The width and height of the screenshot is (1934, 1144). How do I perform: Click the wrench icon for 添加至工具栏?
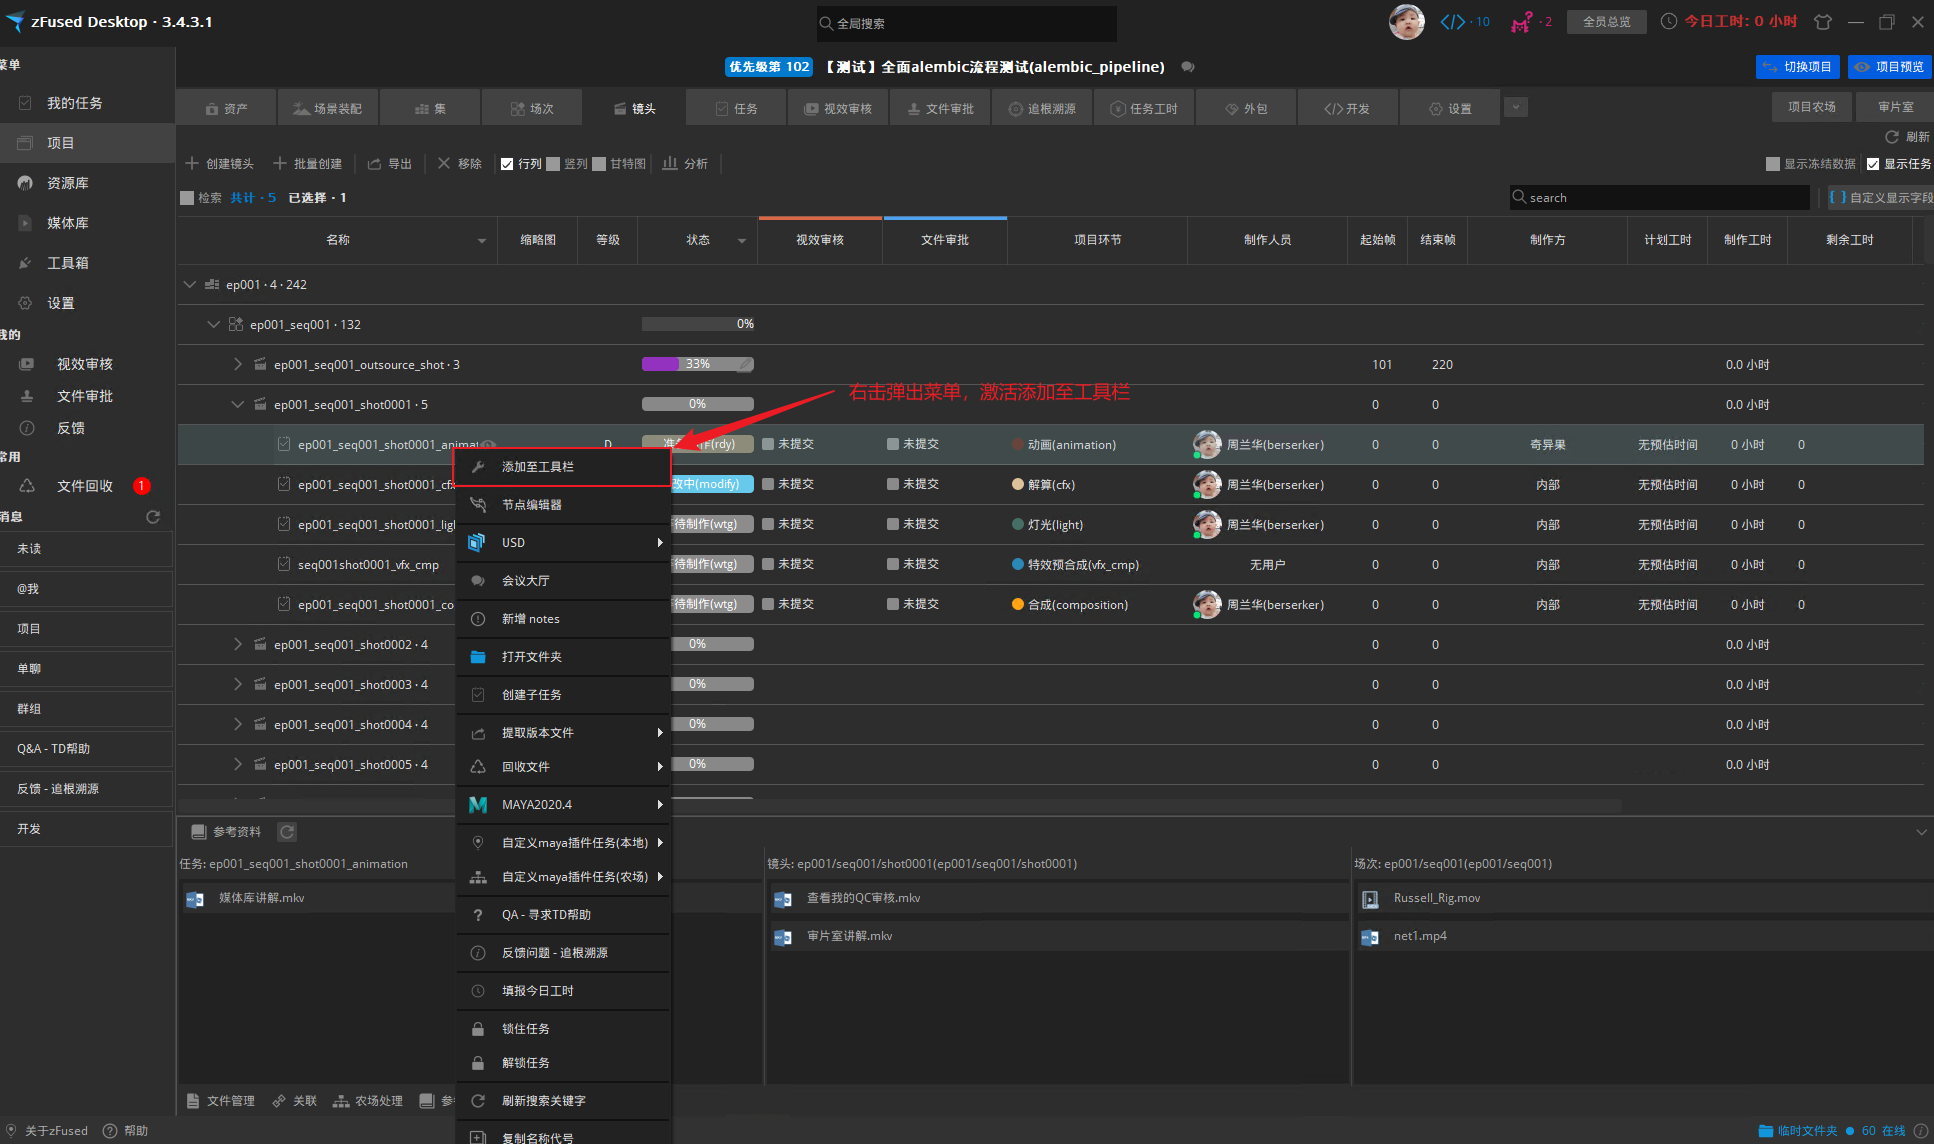click(478, 467)
